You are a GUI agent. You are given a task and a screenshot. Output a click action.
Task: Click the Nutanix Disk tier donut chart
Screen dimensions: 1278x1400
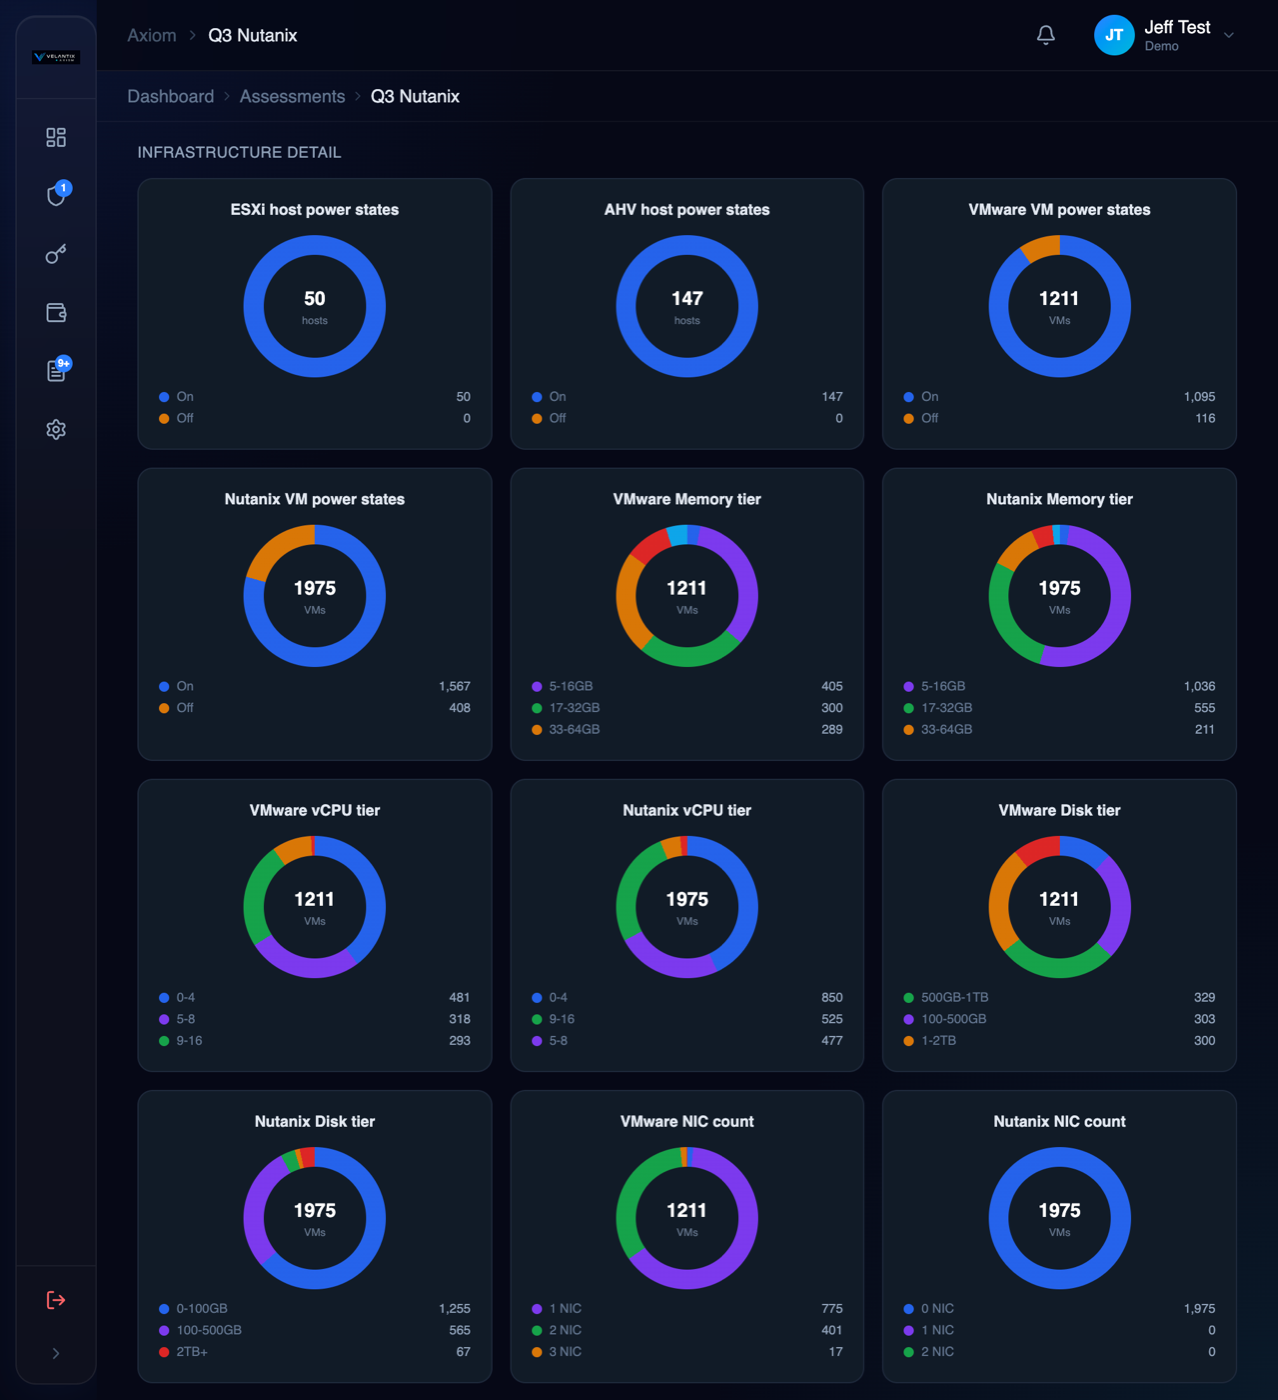click(314, 1218)
